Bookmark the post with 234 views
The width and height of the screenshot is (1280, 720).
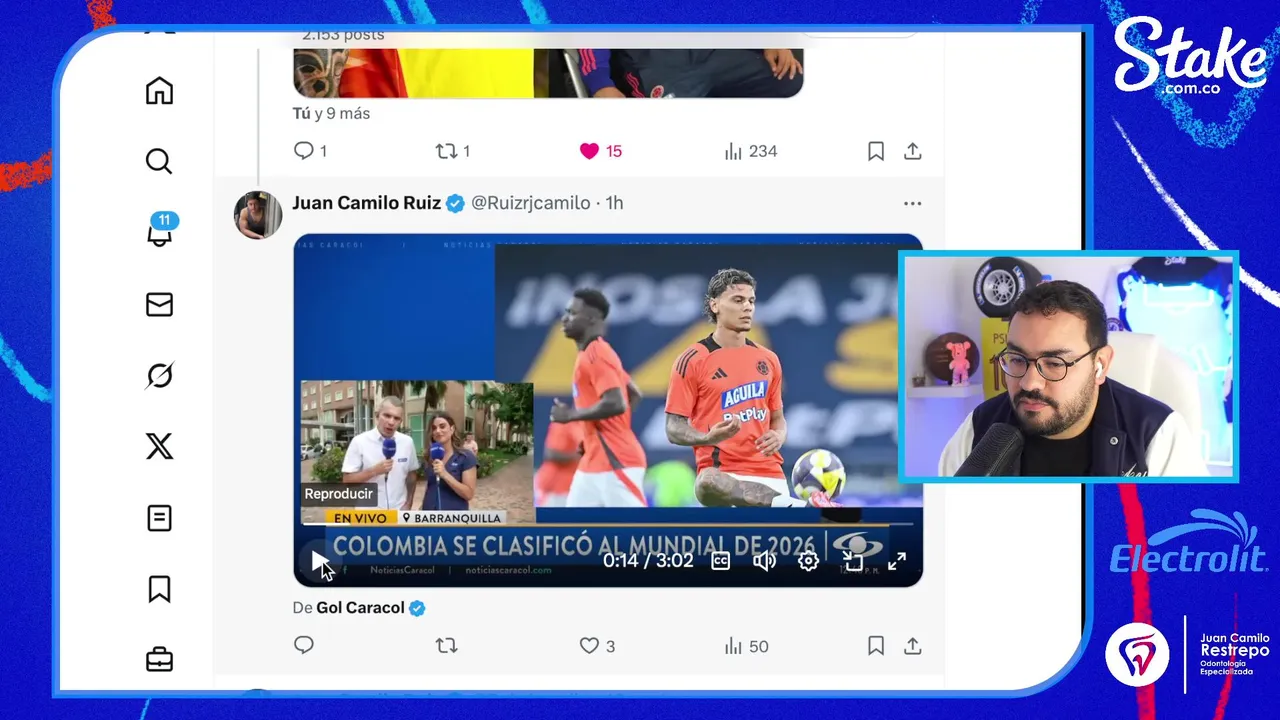point(876,151)
